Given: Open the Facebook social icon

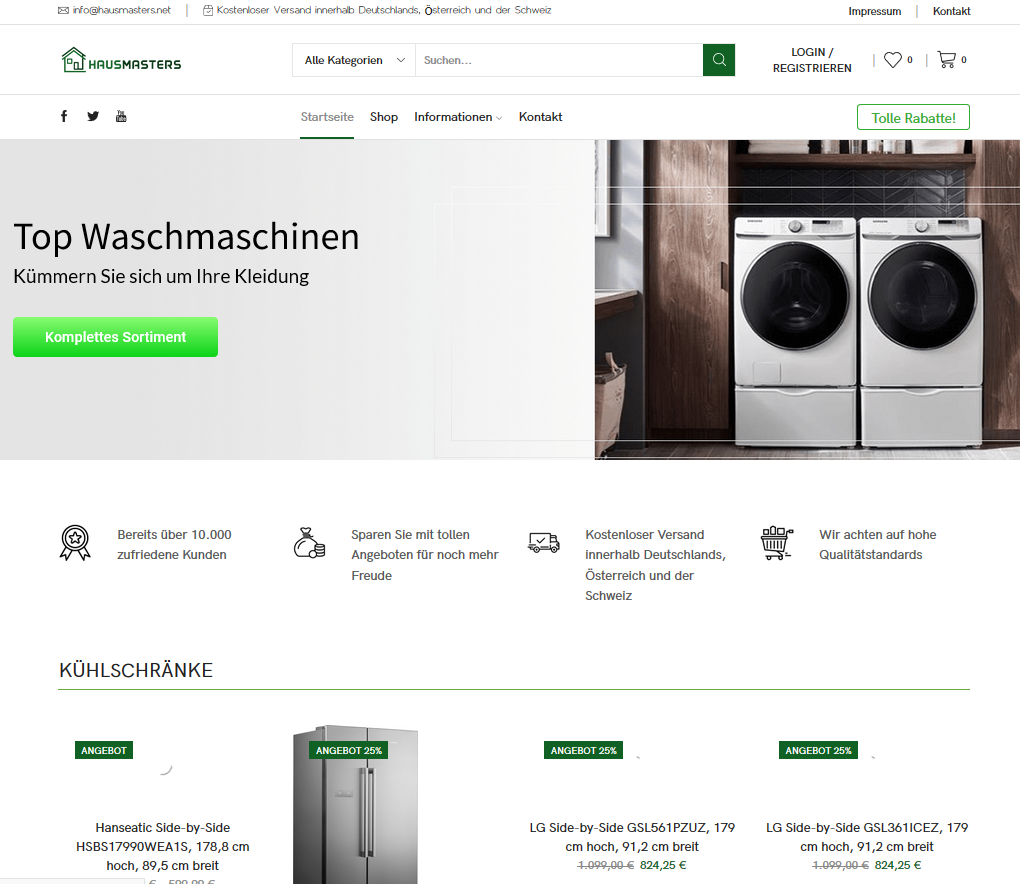Looking at the screenshot, I should 64,116.
